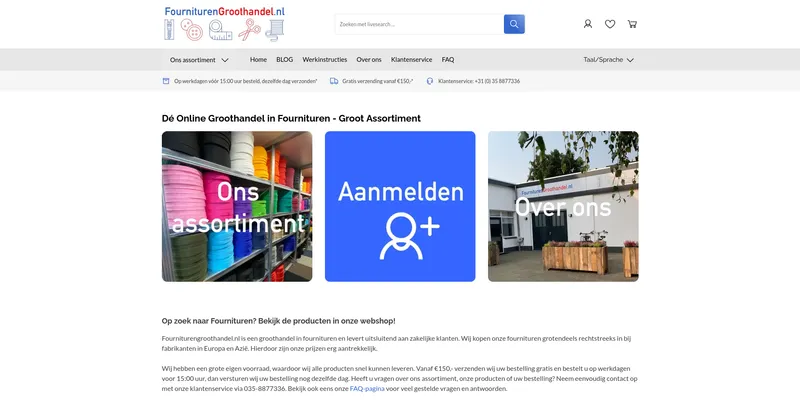
Task: Click the Aanmelden heading text
Action: 401,192
